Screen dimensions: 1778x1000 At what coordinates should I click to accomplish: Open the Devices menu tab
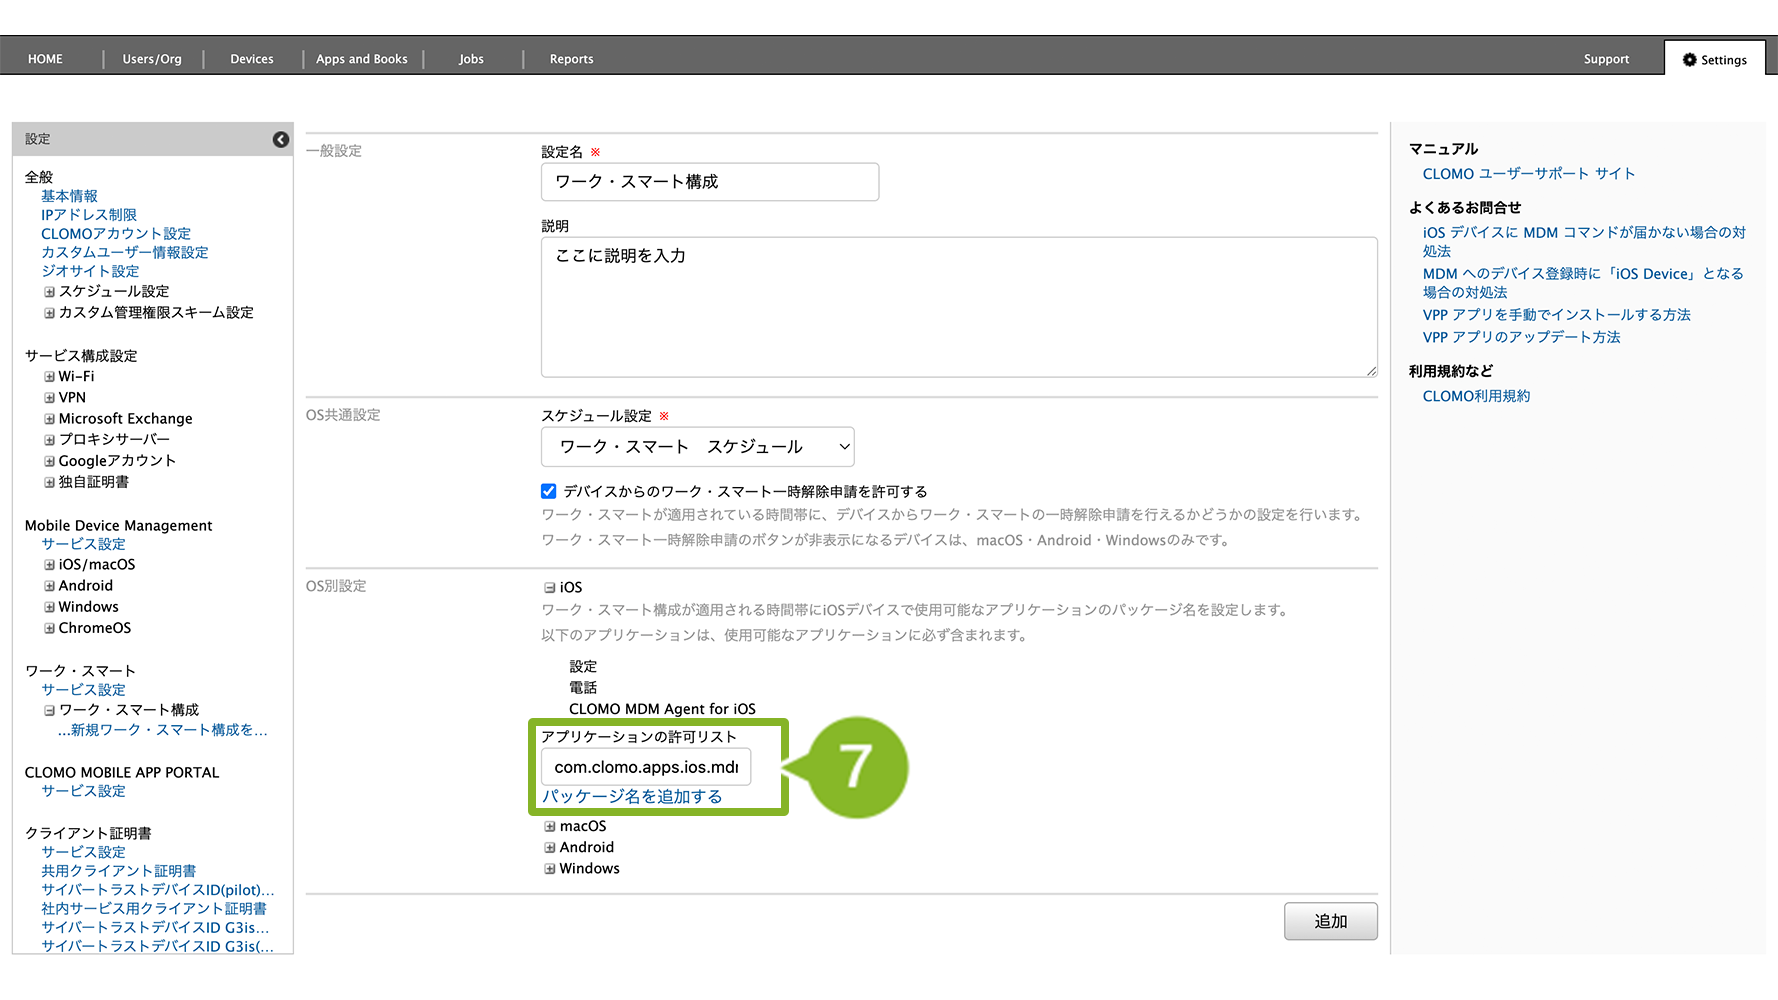coord(252,59)
